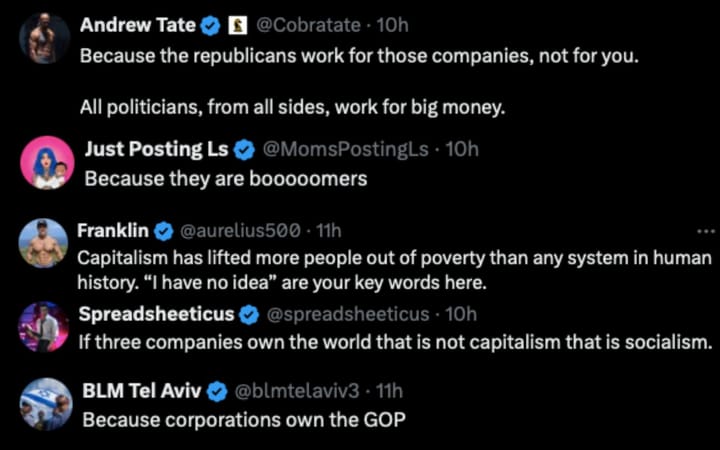Visit the @spreadsheeticus handle link
Viewport: 720px width, 450px height.
tap(347, 314)
